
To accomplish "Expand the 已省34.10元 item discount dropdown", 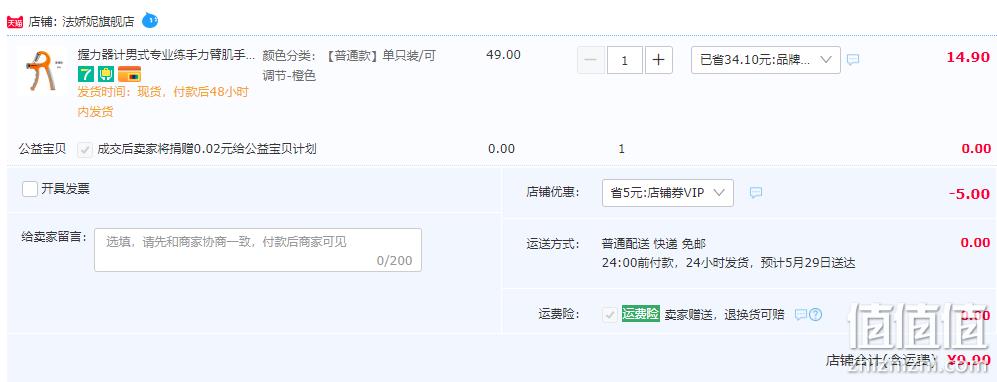I will pos(766,60).
